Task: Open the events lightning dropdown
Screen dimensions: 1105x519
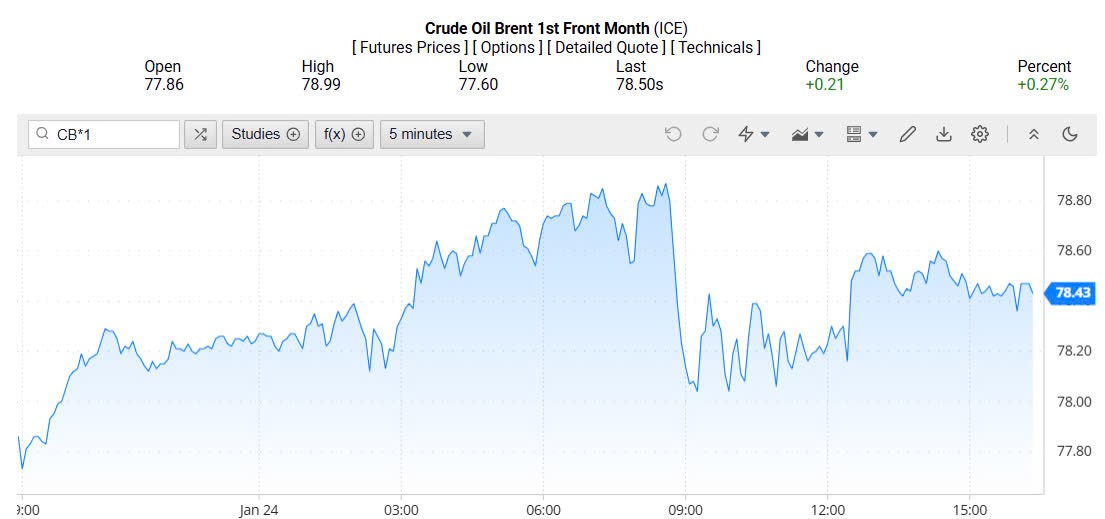Action: pos(753,134)
